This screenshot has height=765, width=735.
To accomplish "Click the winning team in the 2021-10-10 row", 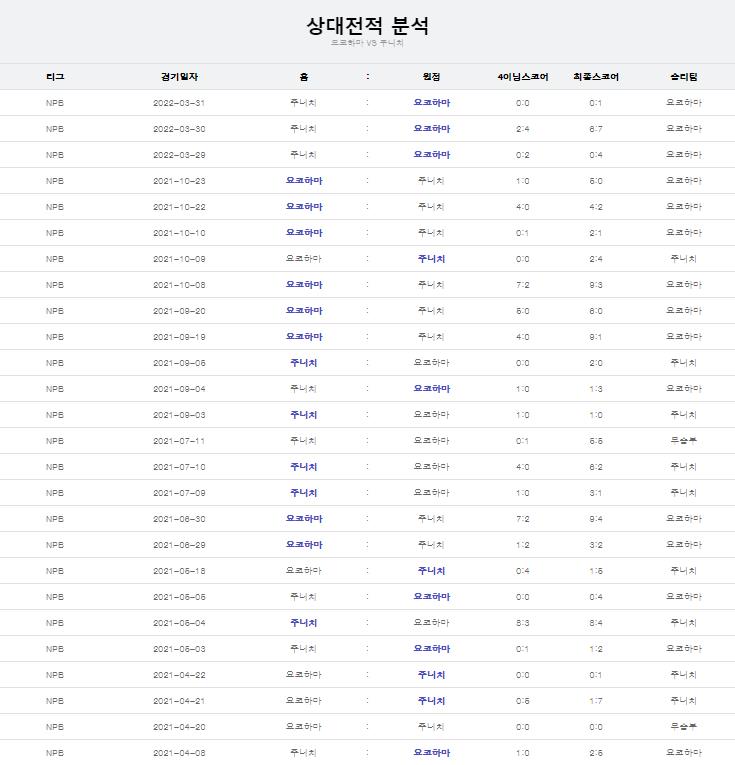I will pos(684,233).
